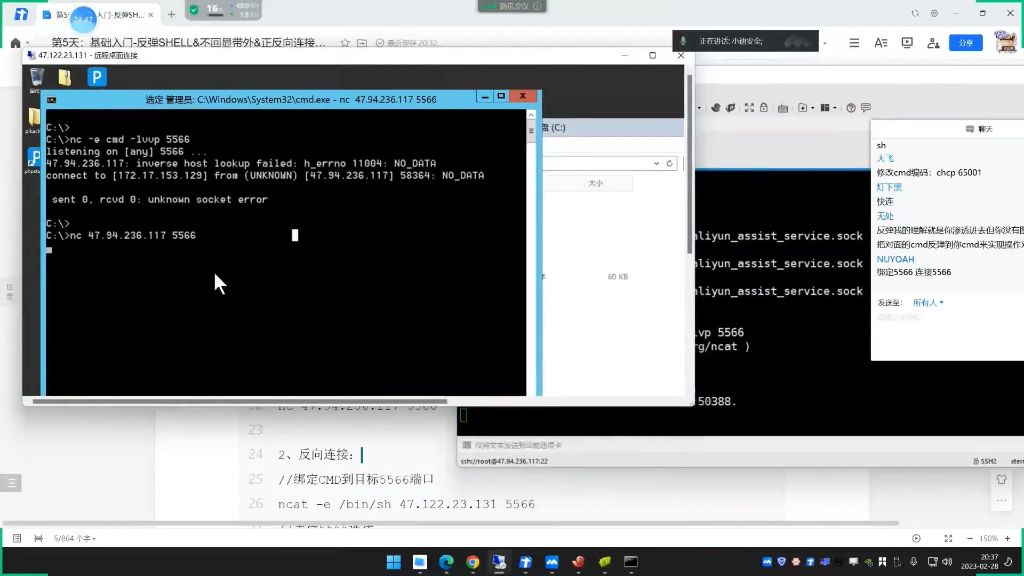Click the keyboard icon in SSH toolbar
The image size is (1024, 576).
click(x=782, y=108)
